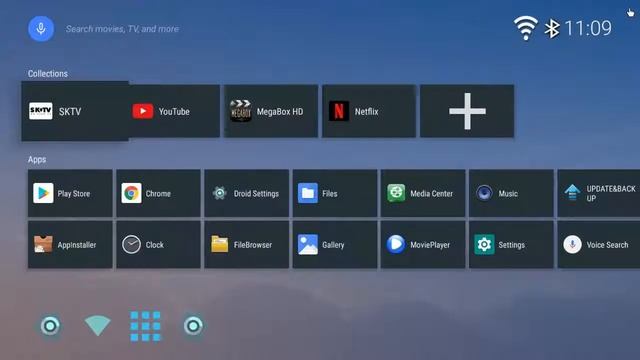The height and width of the screenshot is (360, 640).
Task: Open the blue apps grid icon at bottom
Action: pyautogui.click(x=145, y=326)
